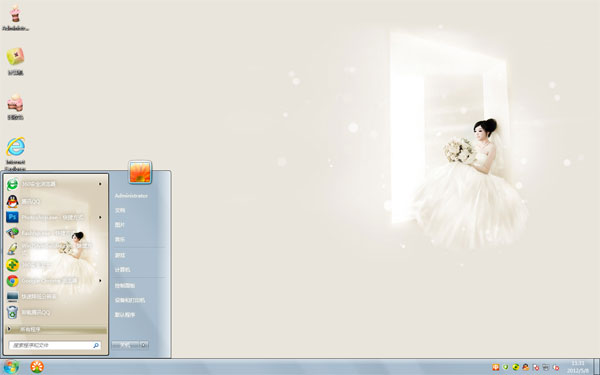Launch Tencent QQ penguin entry
The width and height of the screenshot is (600, 375).
point(55,201)
